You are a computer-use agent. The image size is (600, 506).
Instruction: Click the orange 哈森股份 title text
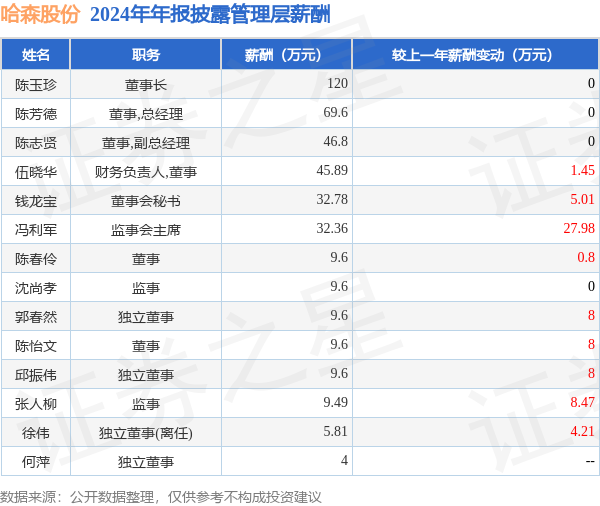[x=40, y=14]
